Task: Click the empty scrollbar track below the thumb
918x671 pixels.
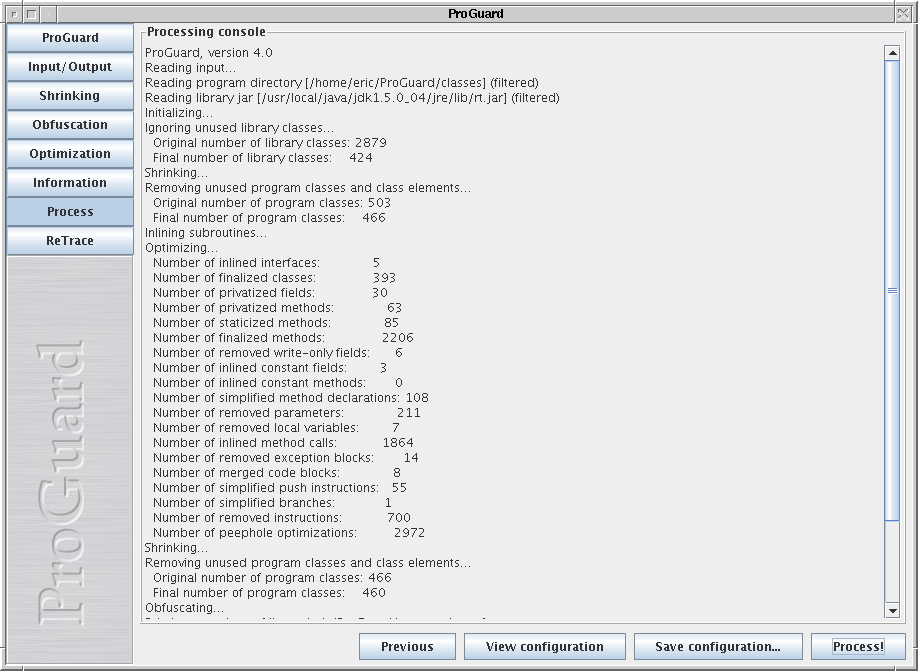Action: point(892,560)
